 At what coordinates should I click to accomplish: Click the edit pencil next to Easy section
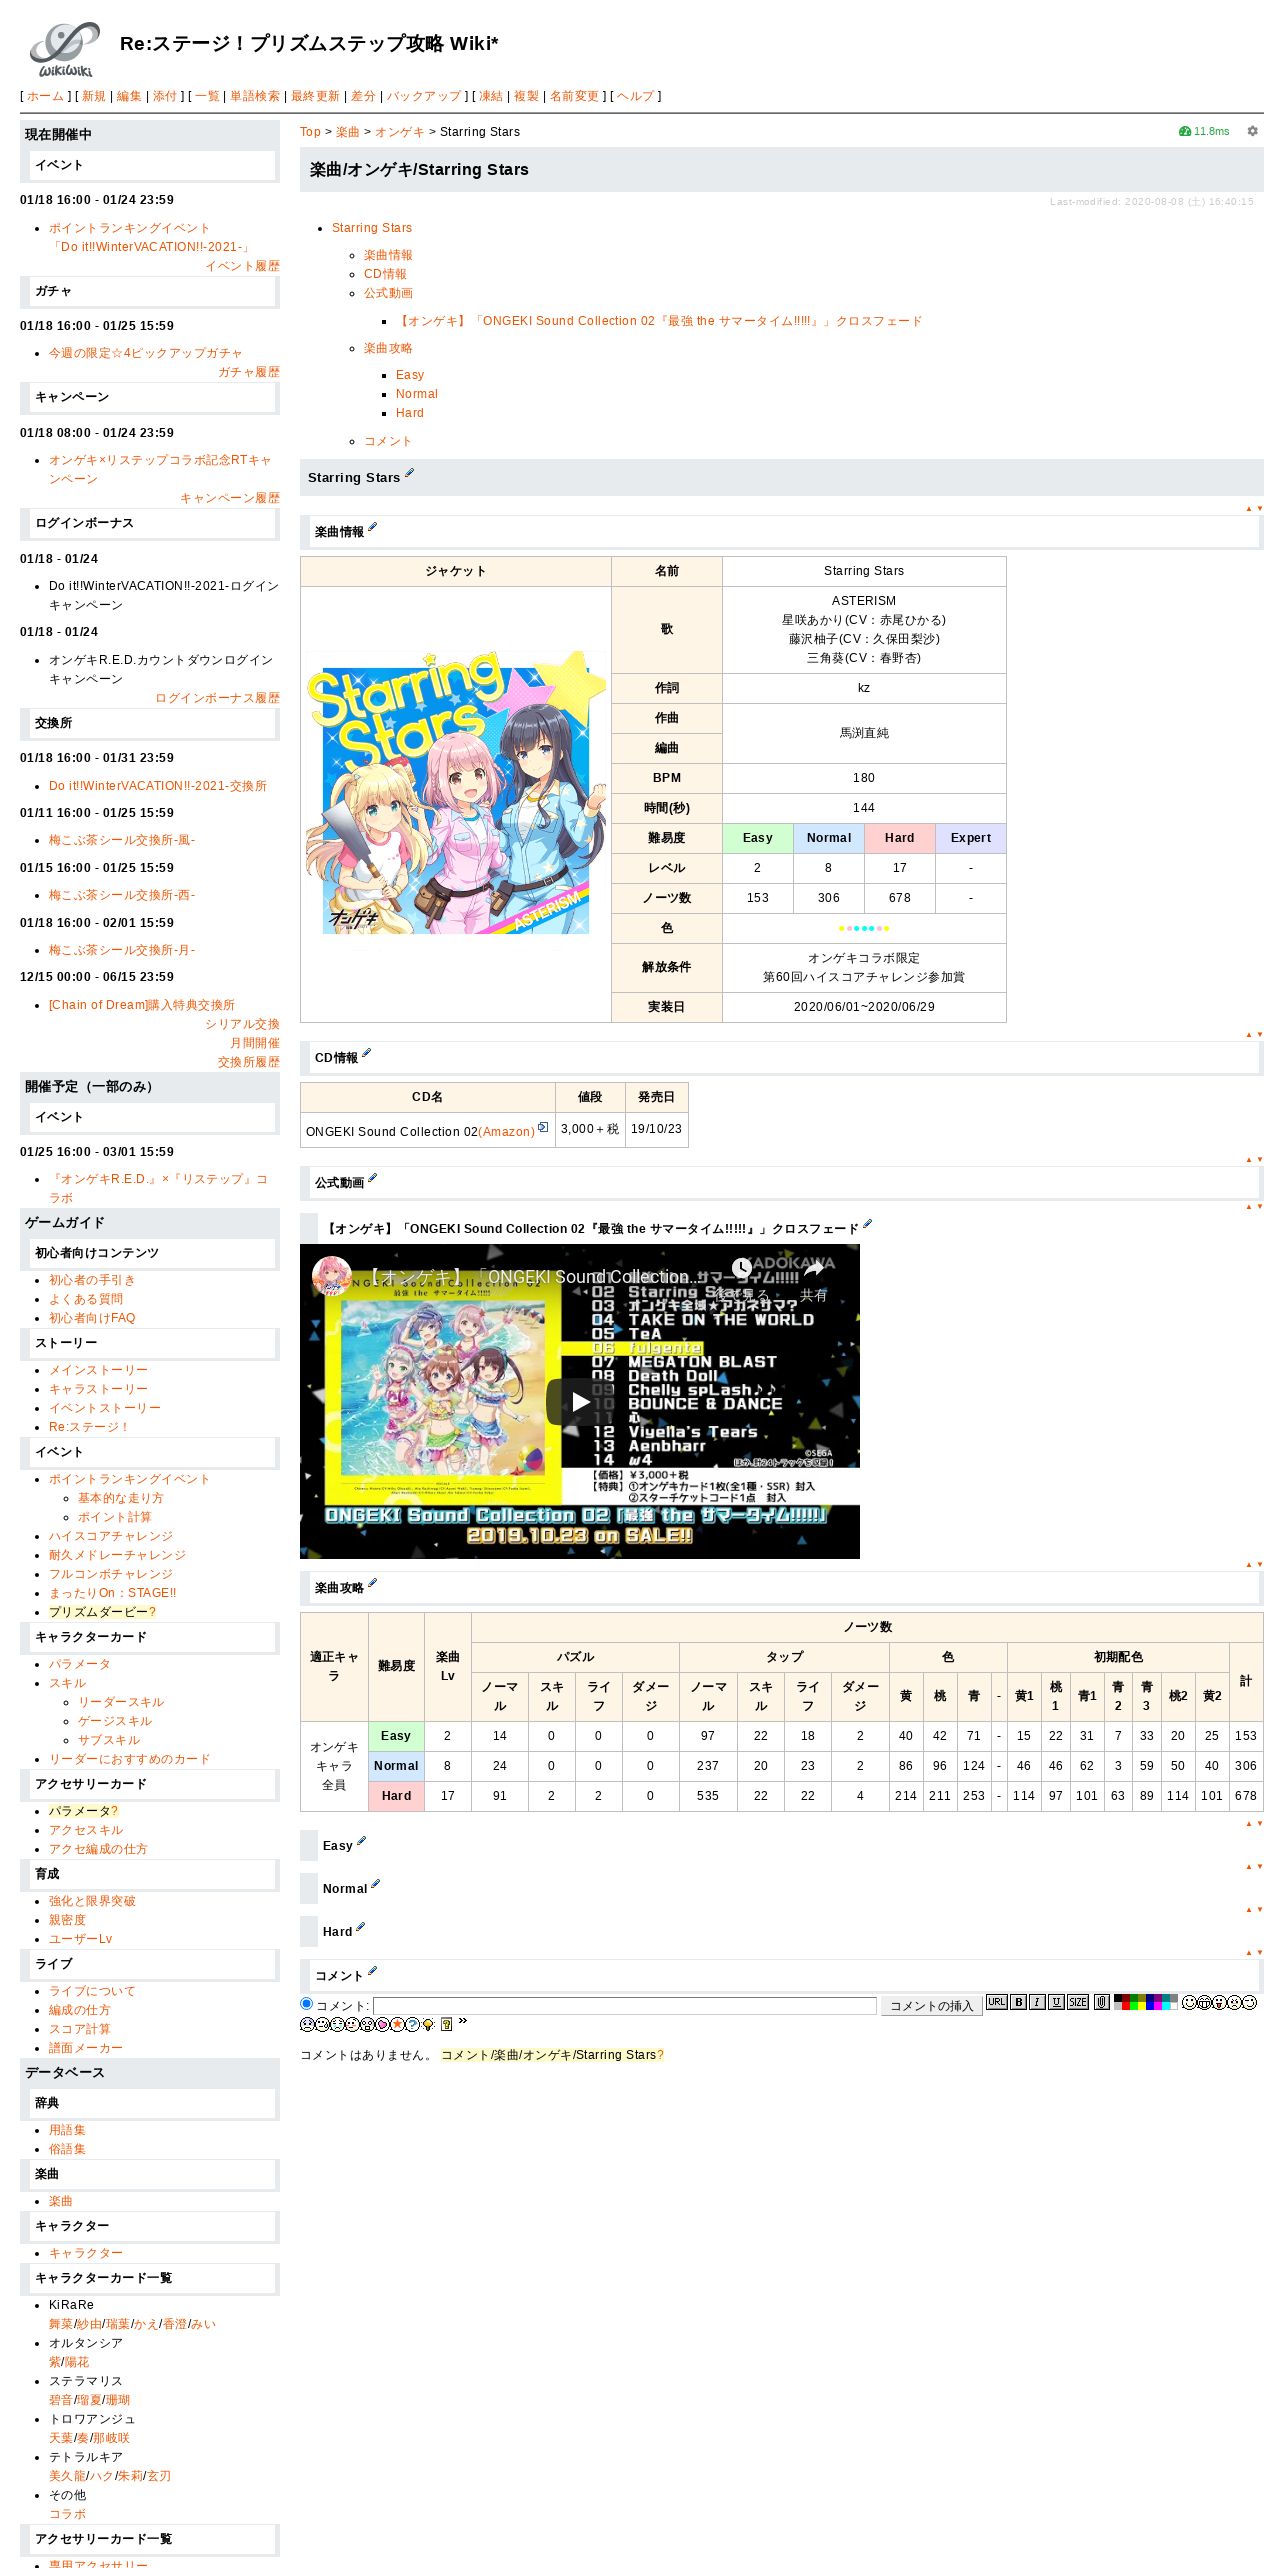tap(361, 1841)
